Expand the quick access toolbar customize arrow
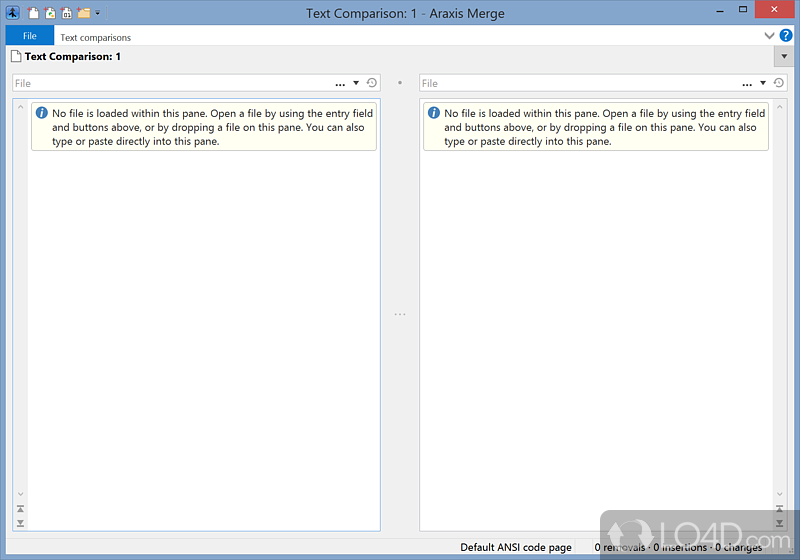The image size is (800, 560). pos(97,14)
